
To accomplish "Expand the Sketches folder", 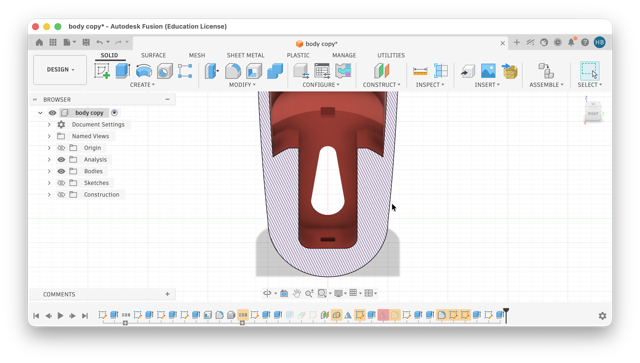I will (49, 183).
